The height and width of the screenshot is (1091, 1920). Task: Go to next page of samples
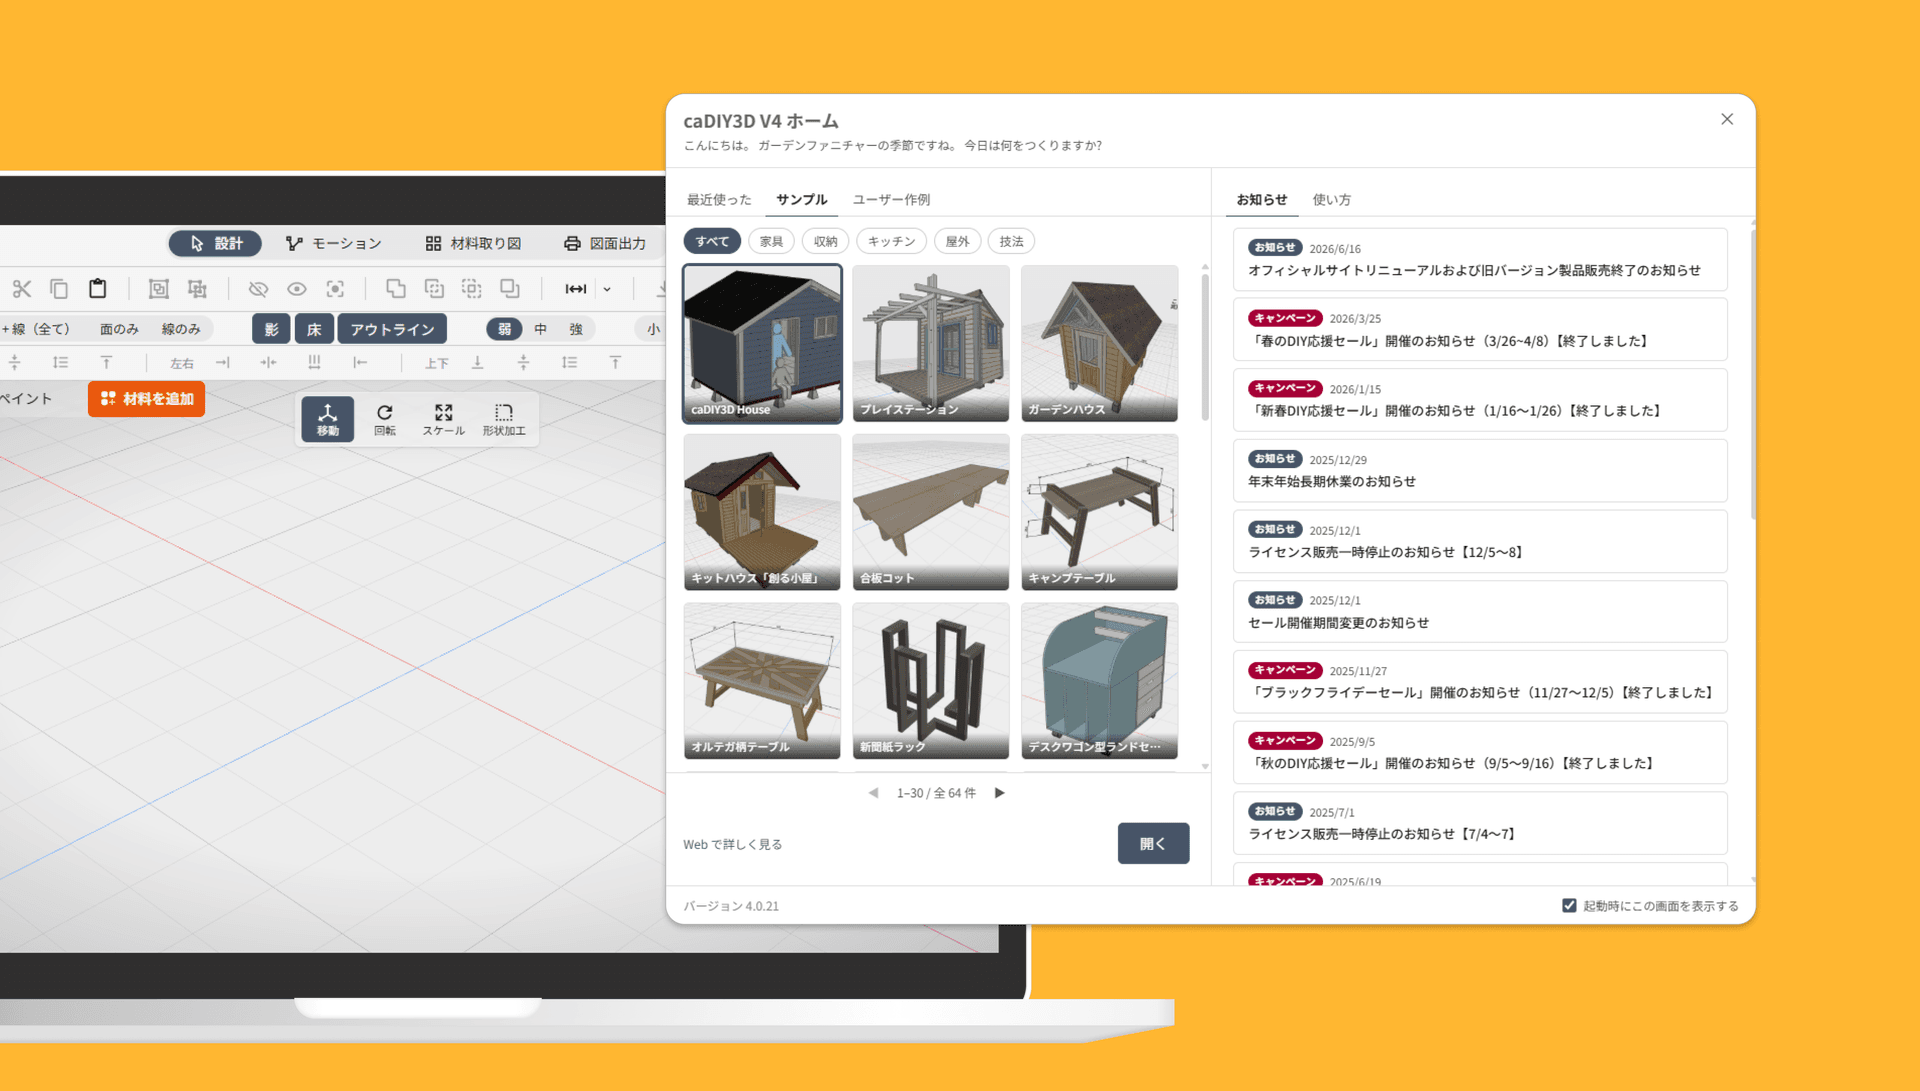pyautogui.click(x=999, y=793)
